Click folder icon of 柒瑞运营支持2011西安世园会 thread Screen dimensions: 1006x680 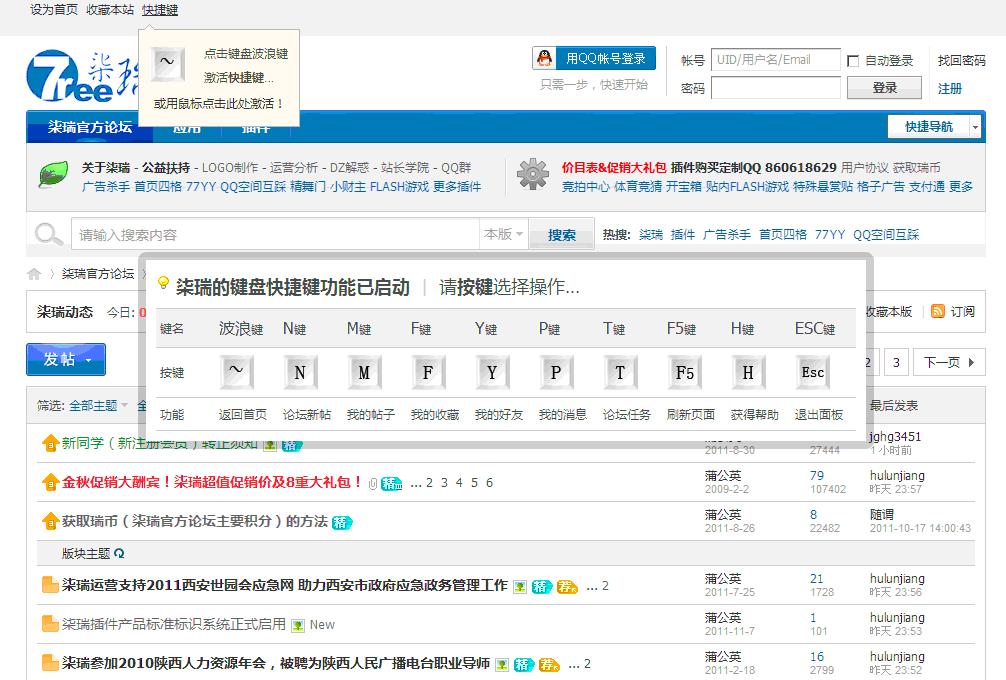(x=50, y=585)
